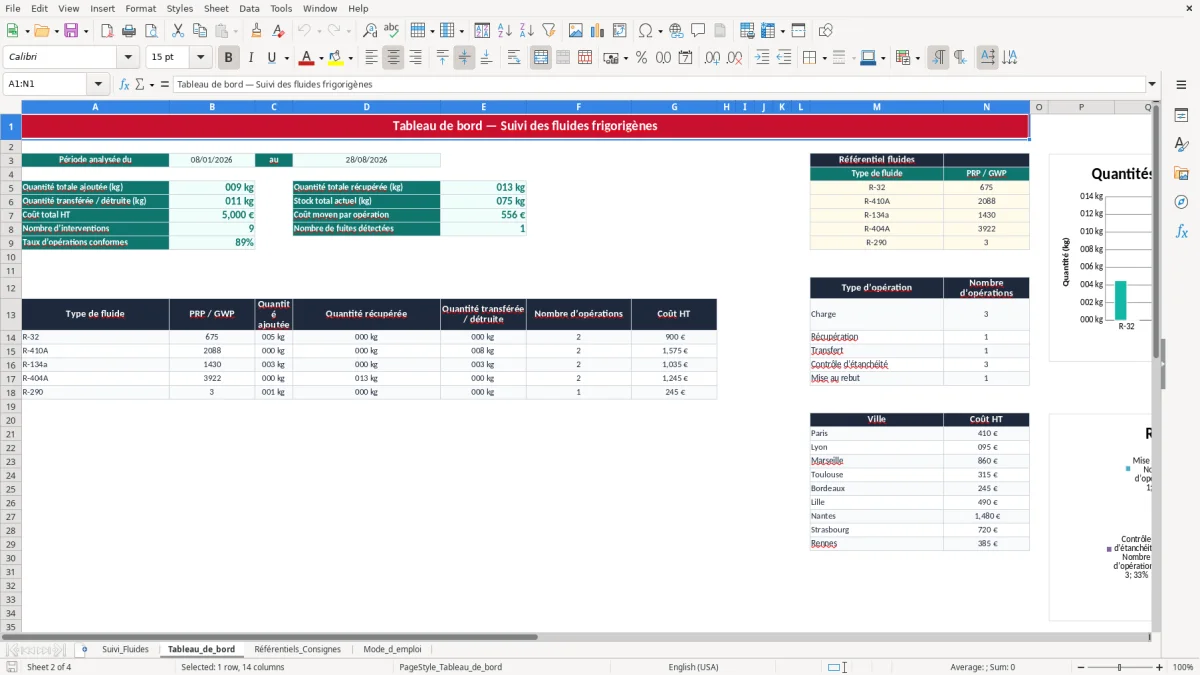Open Borders dropdown arrow
This screenshot has height=675, width=1200.
pyautogui.click(x=824, y=58)
